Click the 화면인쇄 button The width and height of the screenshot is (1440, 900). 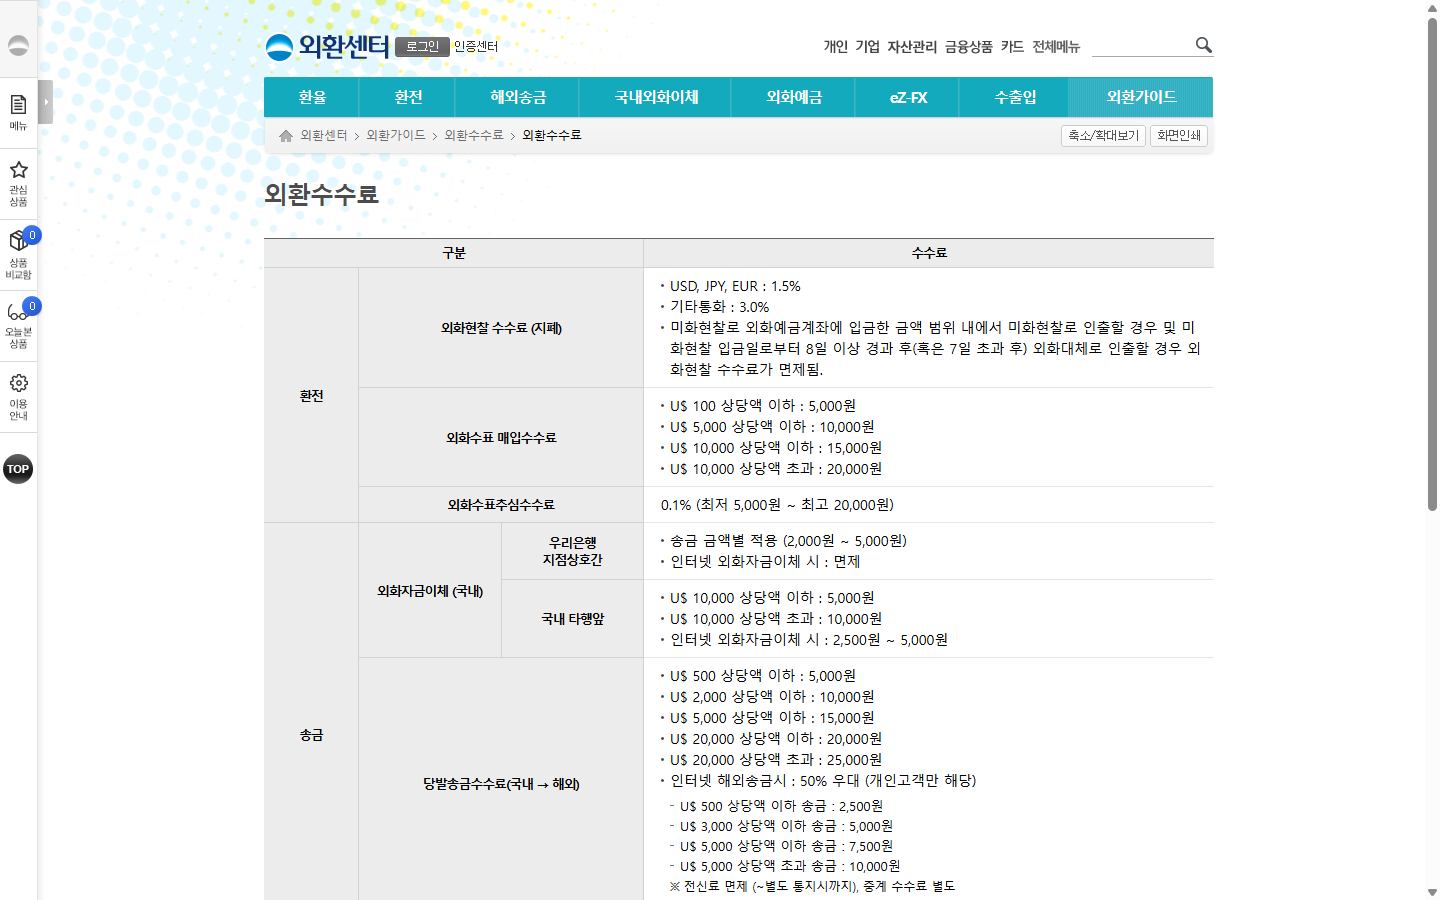[1179, 136]
